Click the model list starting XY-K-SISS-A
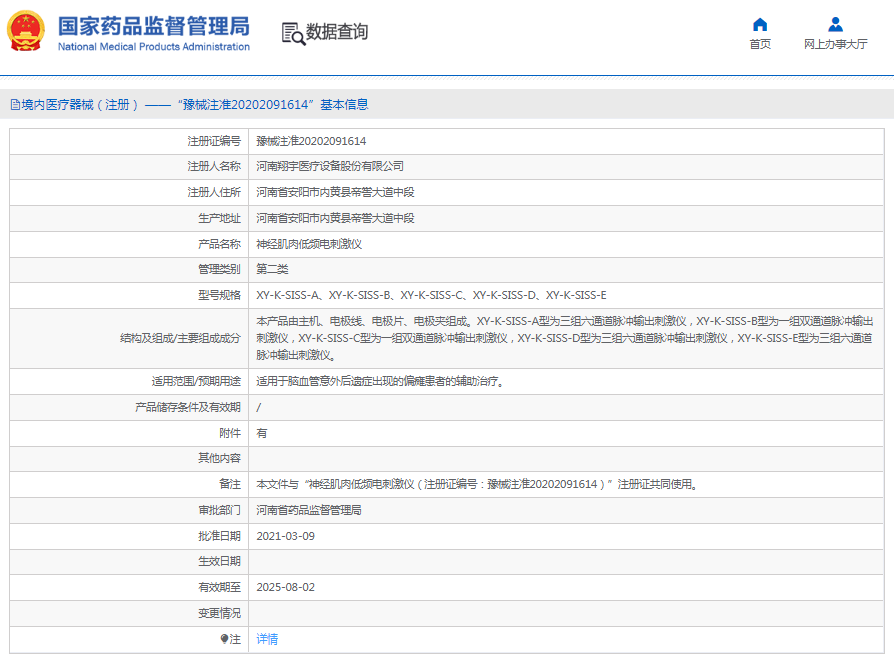 431,295
